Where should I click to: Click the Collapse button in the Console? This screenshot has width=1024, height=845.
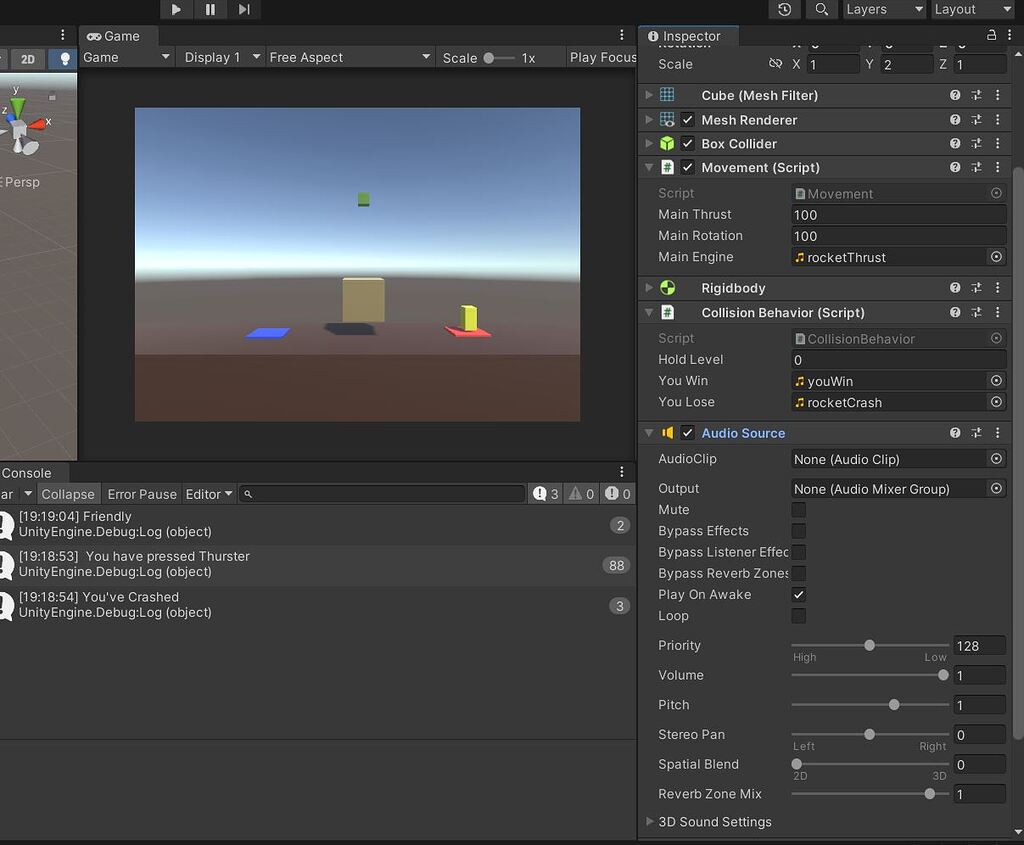coord(68,493)
